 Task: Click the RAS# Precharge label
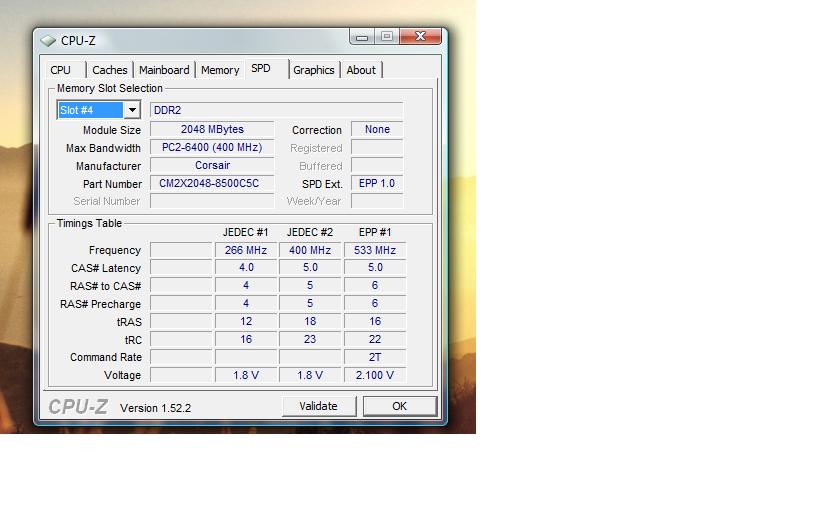point(100,304)
